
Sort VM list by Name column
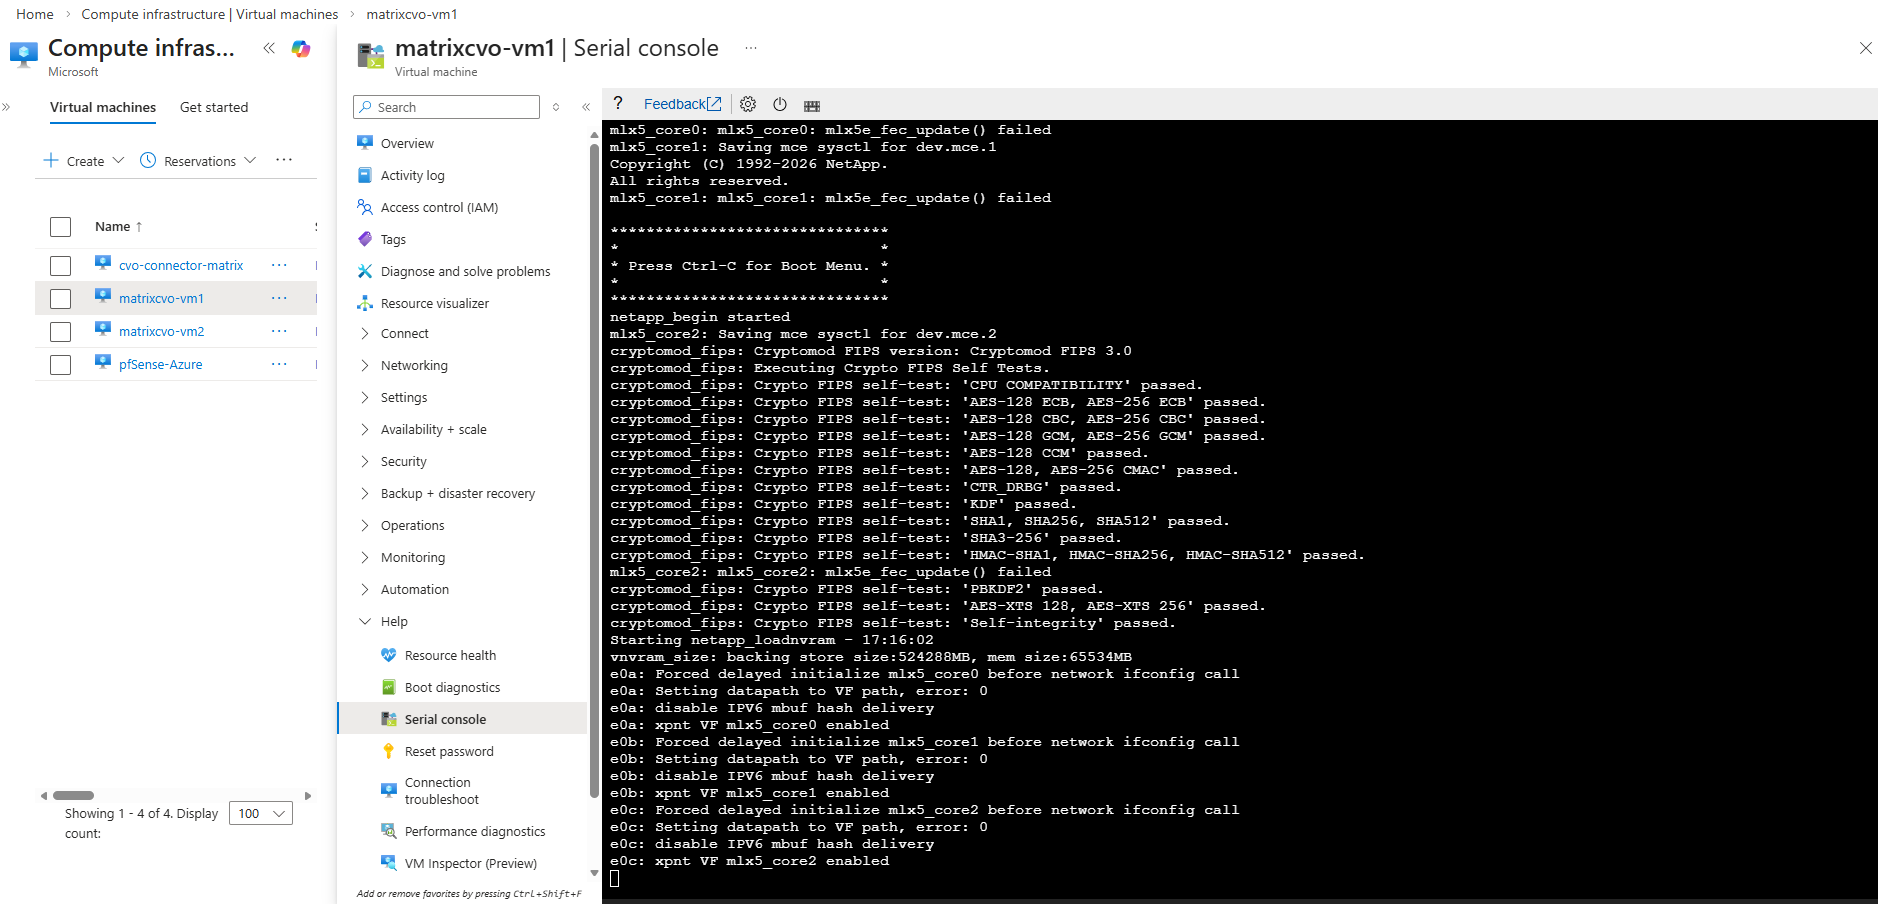point(118,227)
